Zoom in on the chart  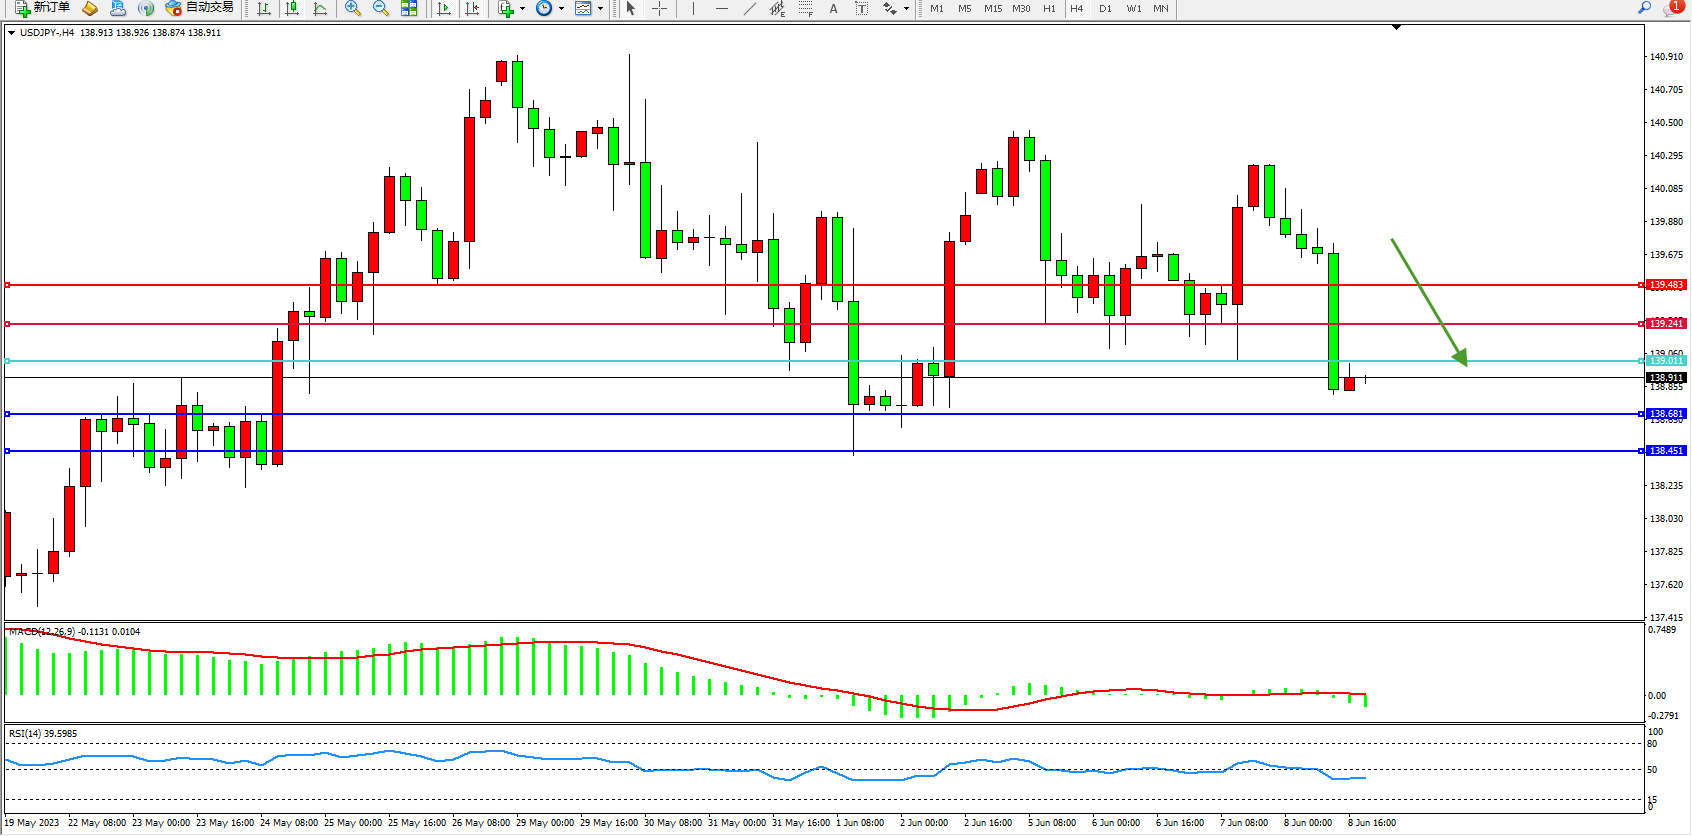[x=352, y=8]
